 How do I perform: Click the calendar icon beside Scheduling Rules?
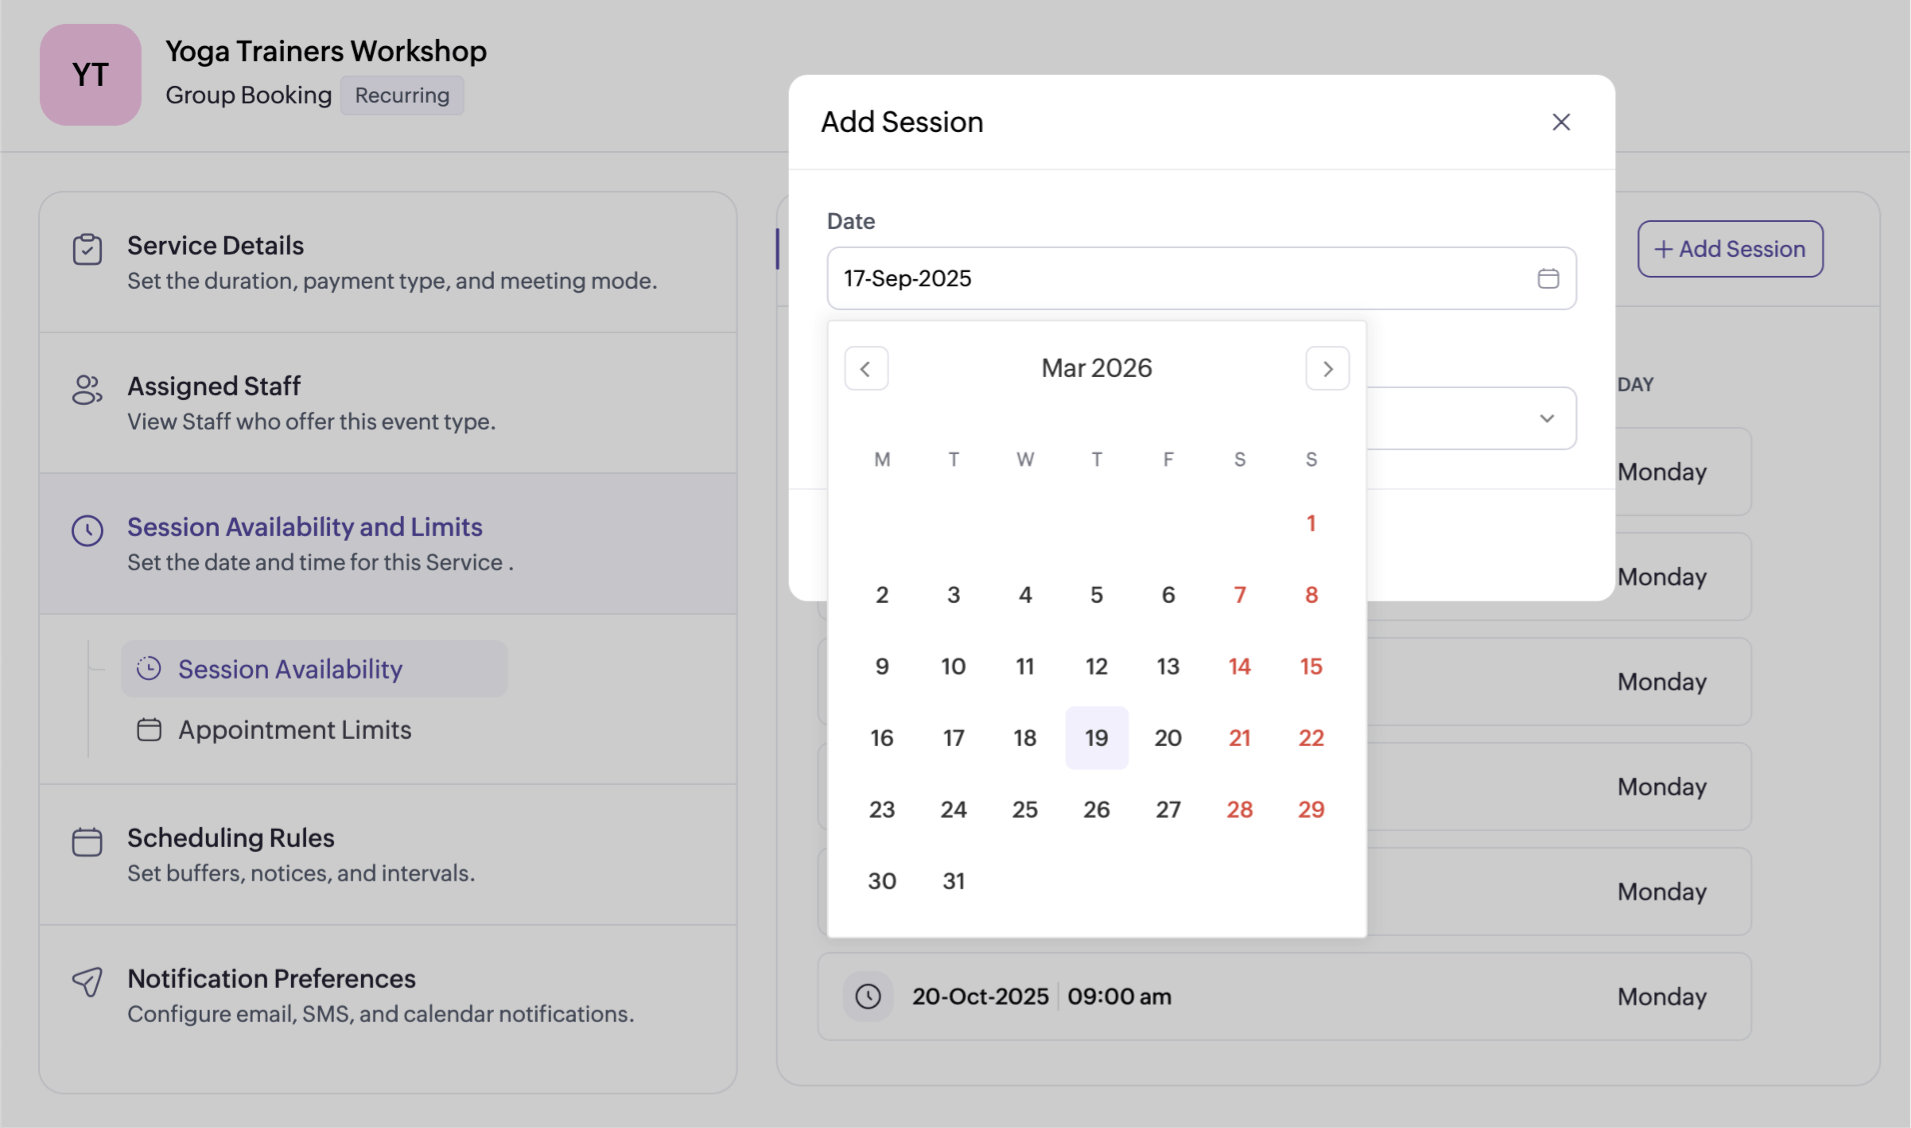[x=88, y=841]
